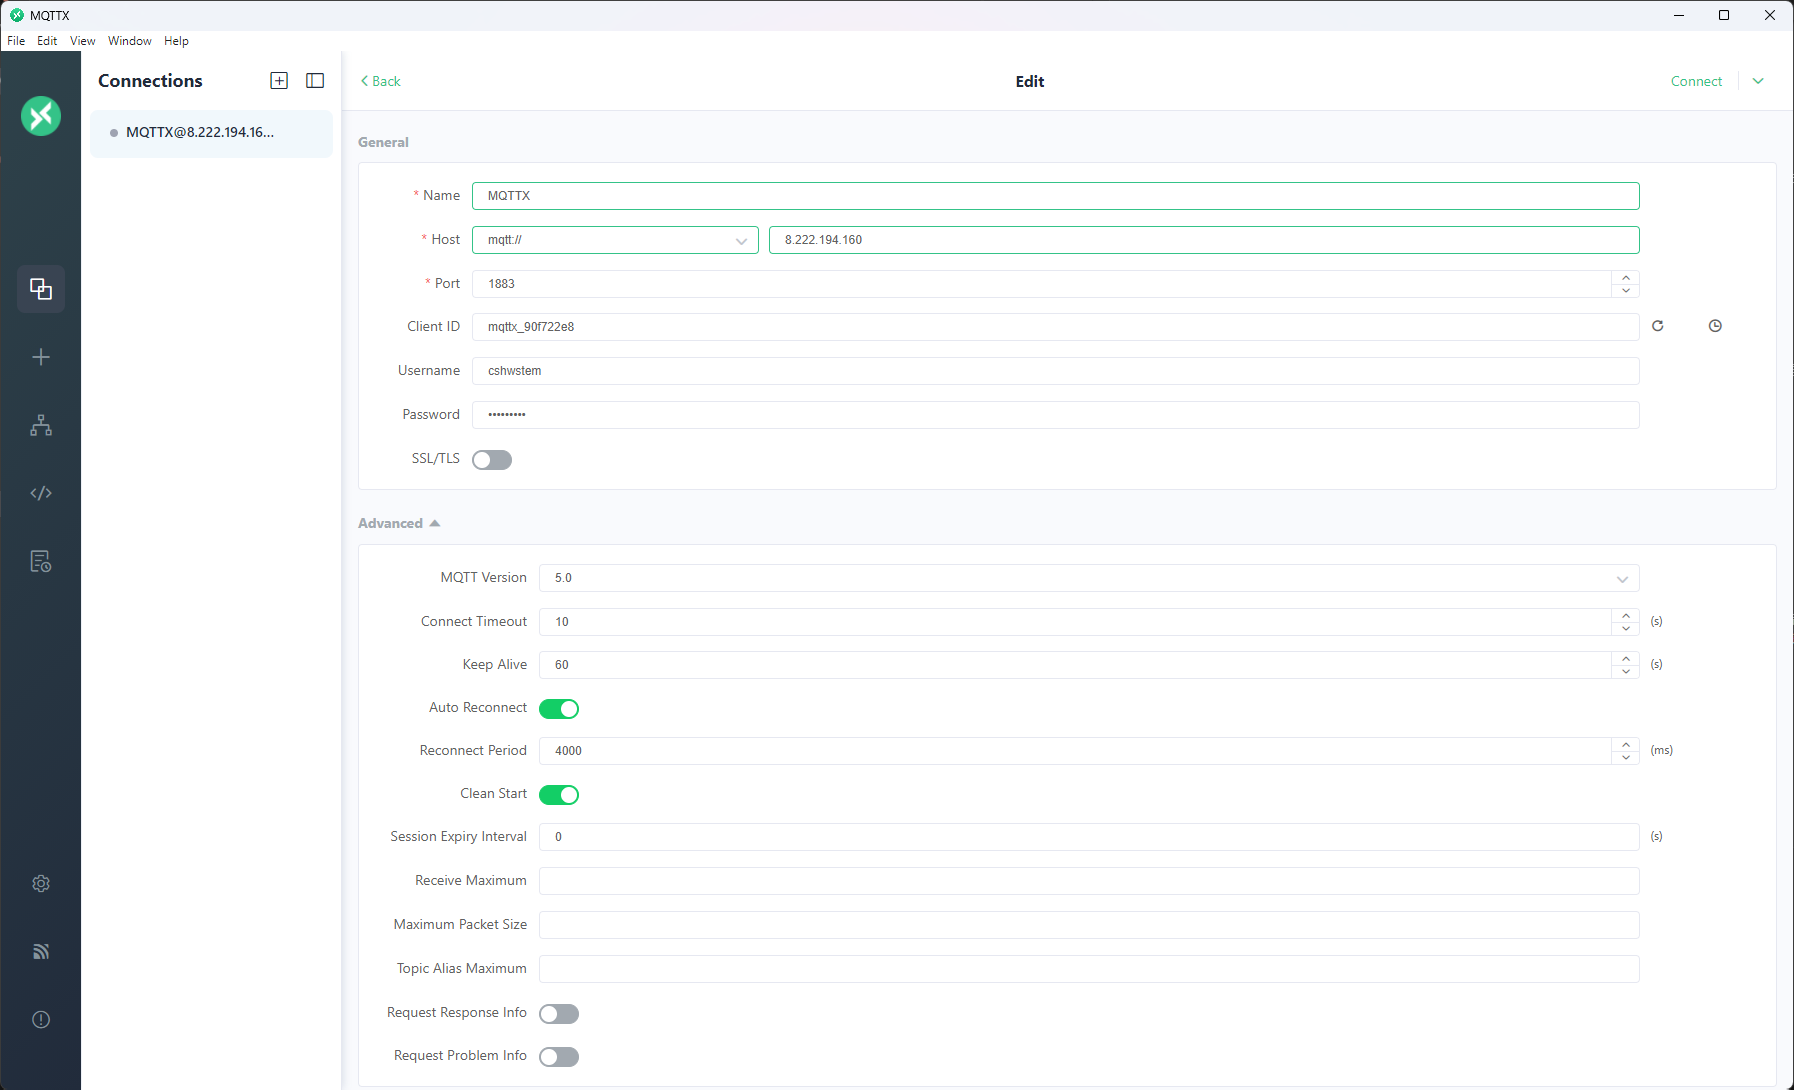The width and height of the screenshot is (1794, 1090).
Task: Increase Connect Timeout with up arrow
Action: (1626, 615)
